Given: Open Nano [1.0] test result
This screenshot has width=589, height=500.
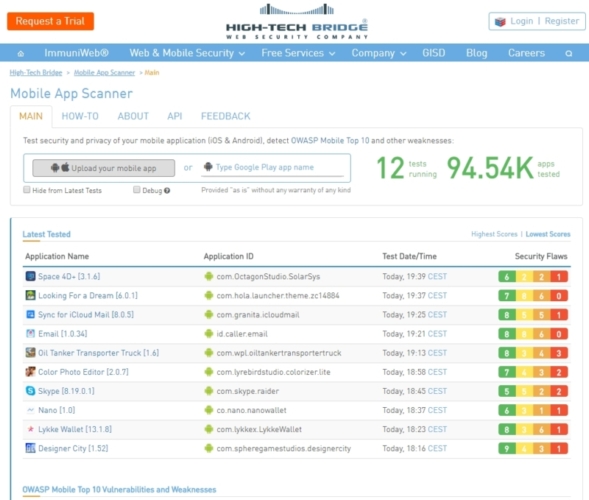Looking at the screenshot, I should (57, 410).
